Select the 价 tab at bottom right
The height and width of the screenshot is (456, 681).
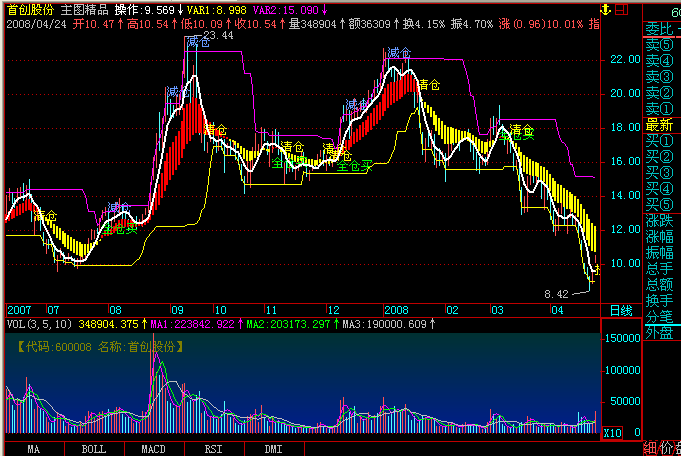point(666,449)
